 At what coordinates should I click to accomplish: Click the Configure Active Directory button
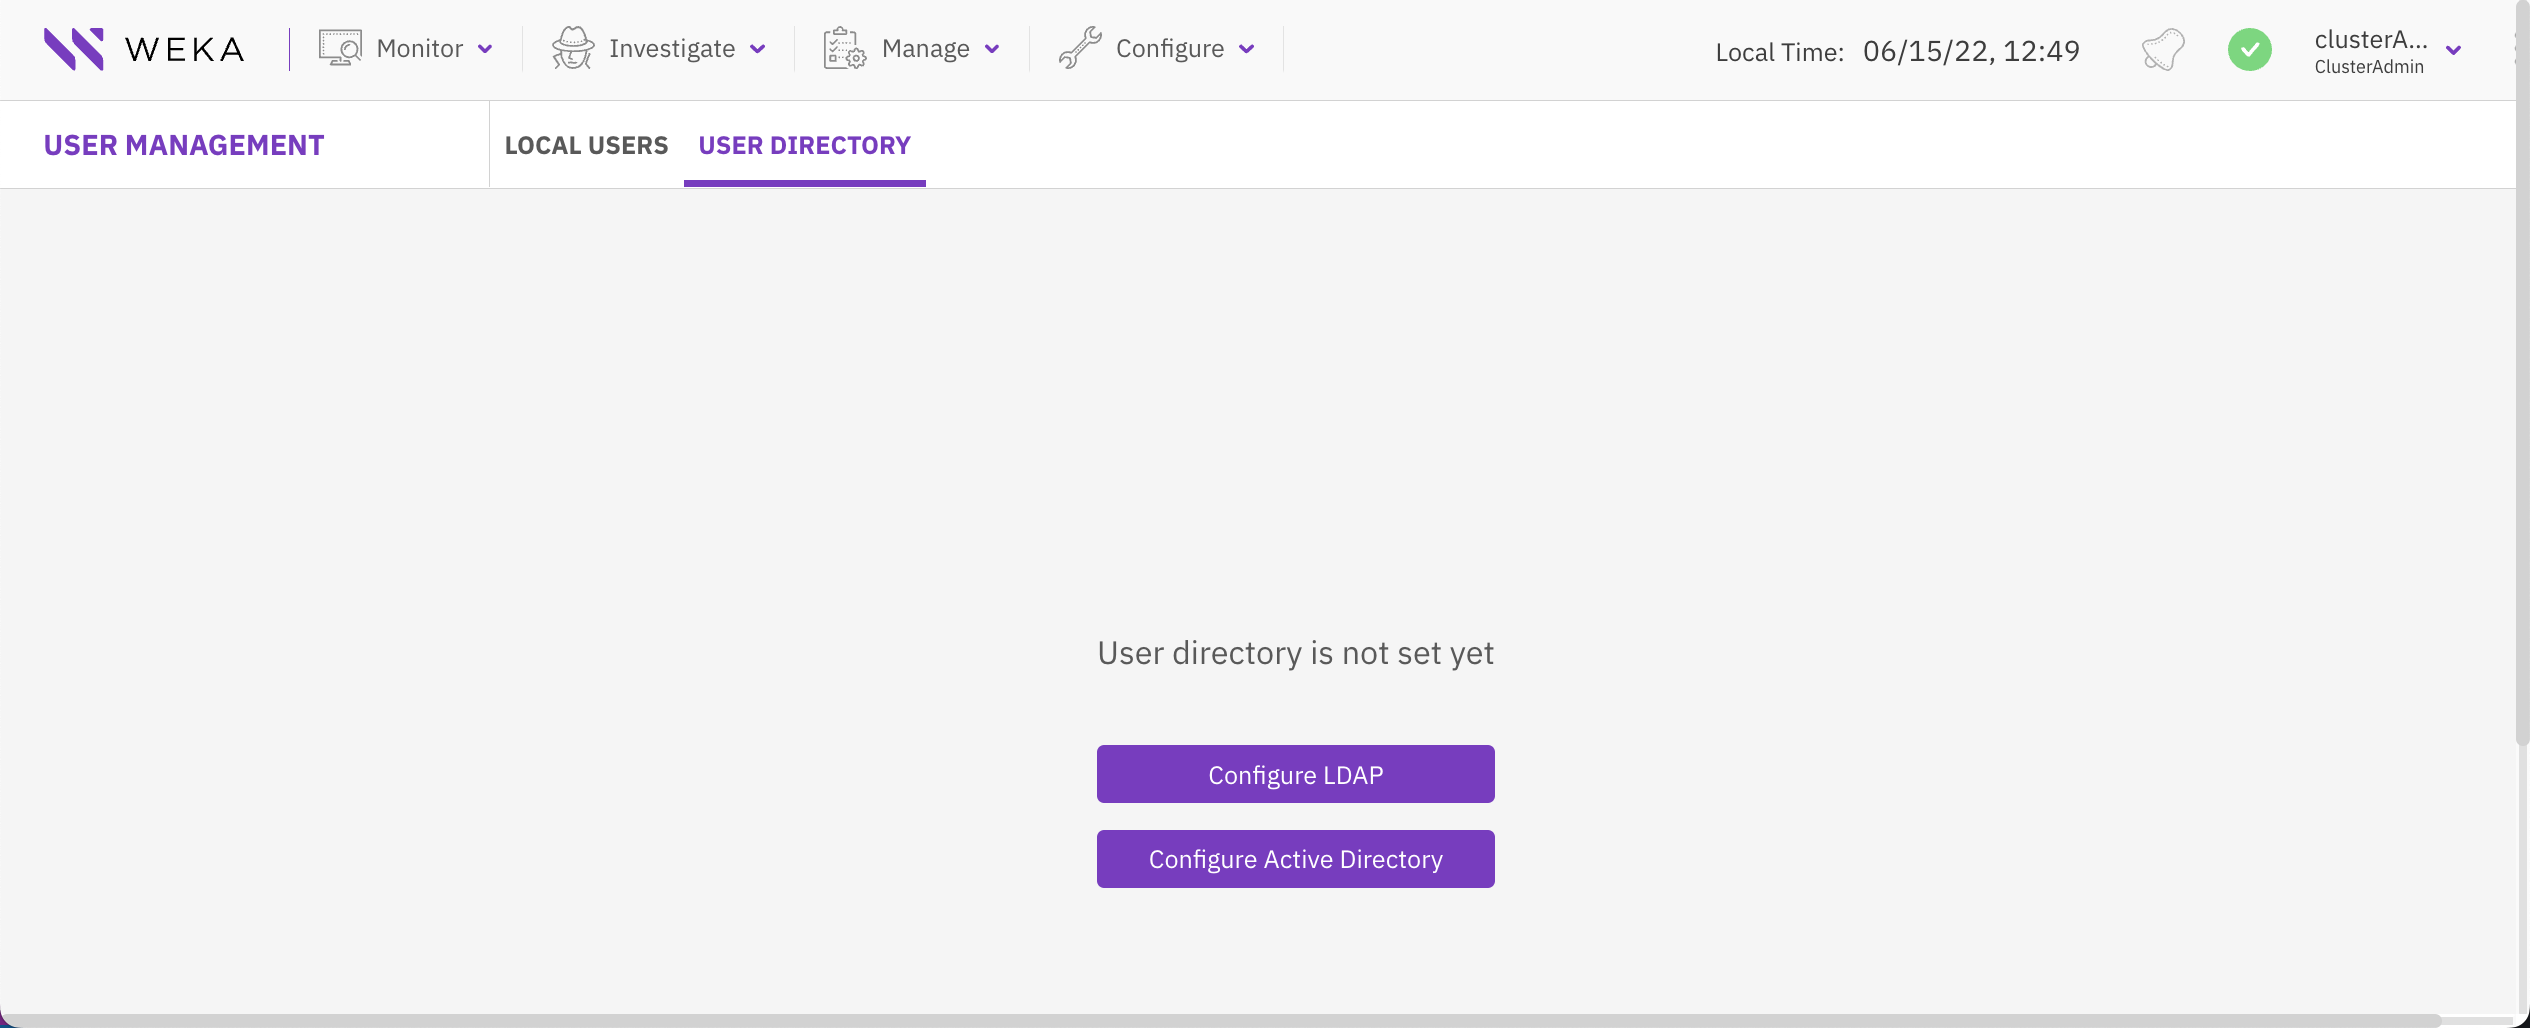point(1295,858)
